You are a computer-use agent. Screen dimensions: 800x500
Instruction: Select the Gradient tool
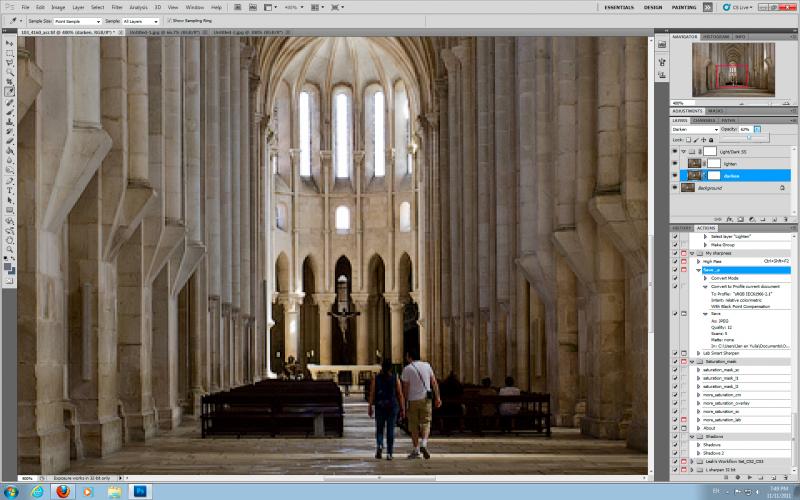coord(9,152)
